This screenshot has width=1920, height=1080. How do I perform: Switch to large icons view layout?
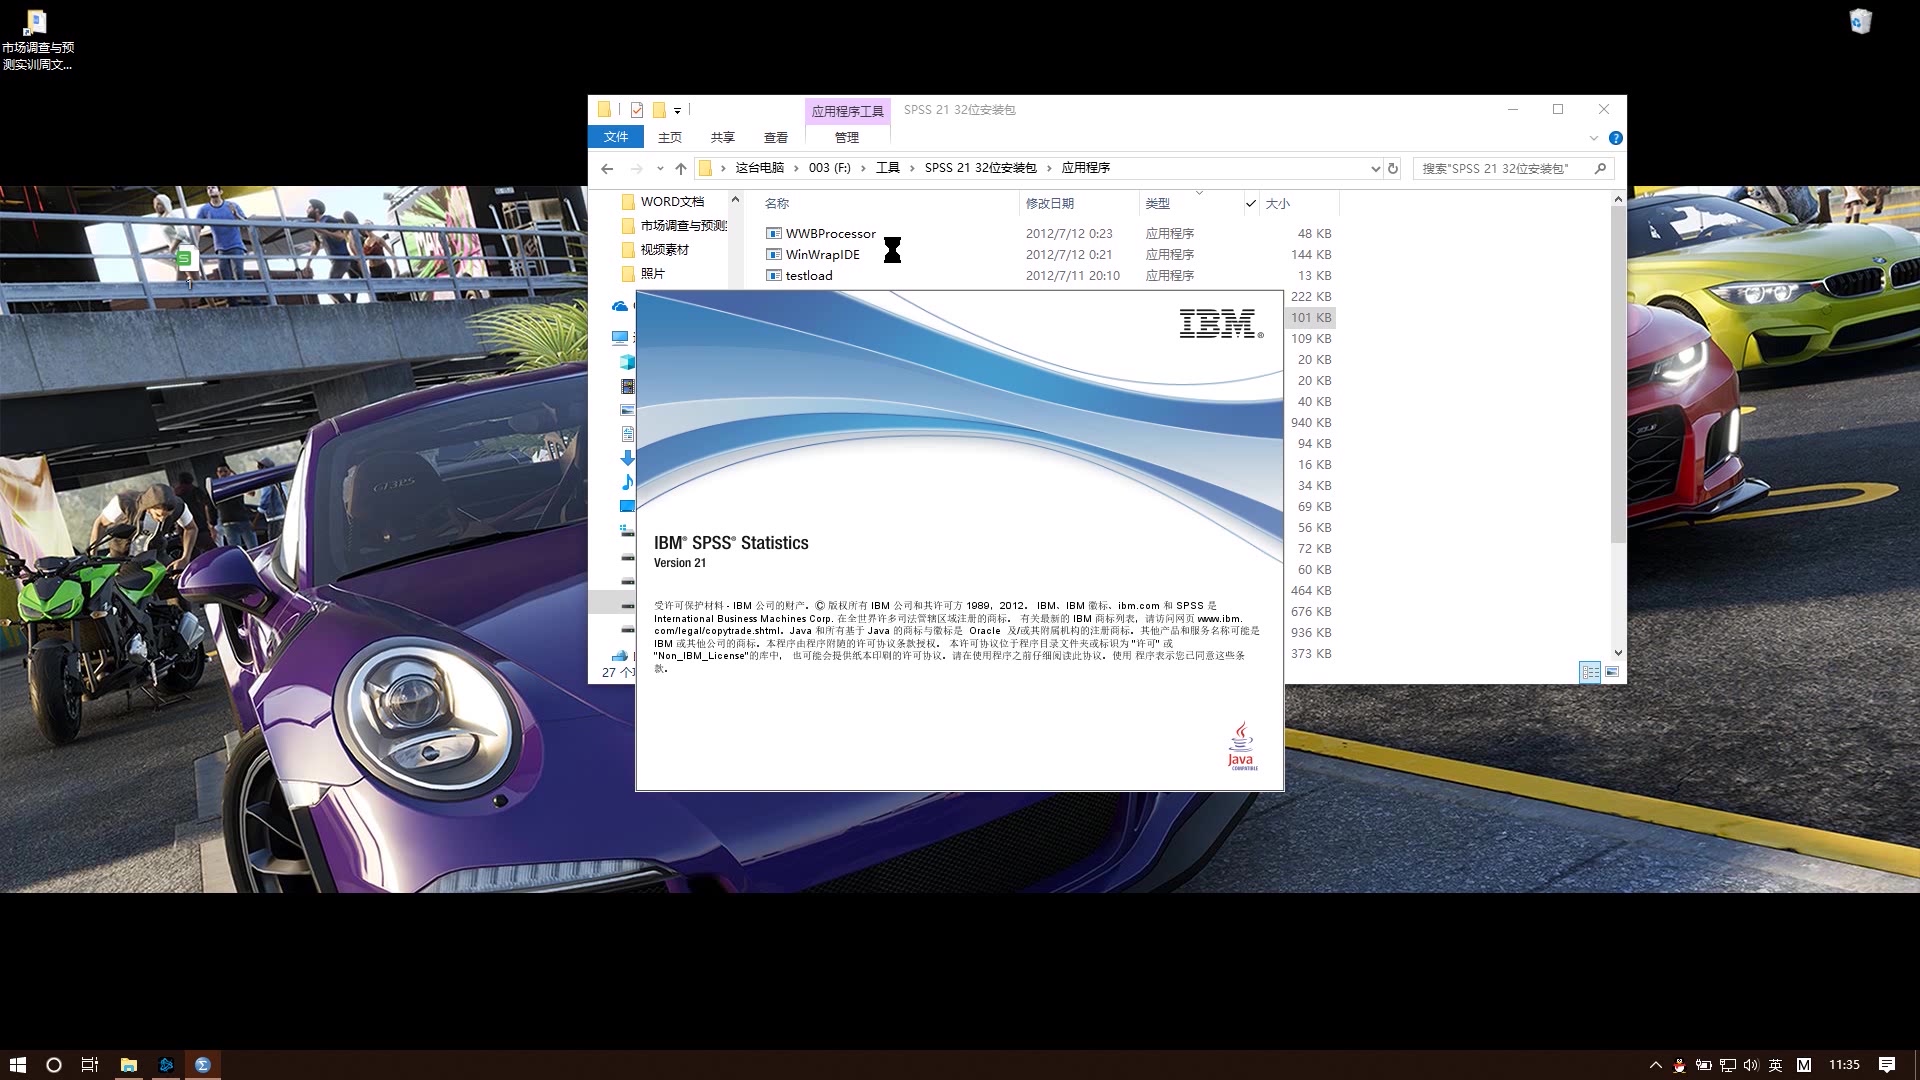coord(1612,672)
